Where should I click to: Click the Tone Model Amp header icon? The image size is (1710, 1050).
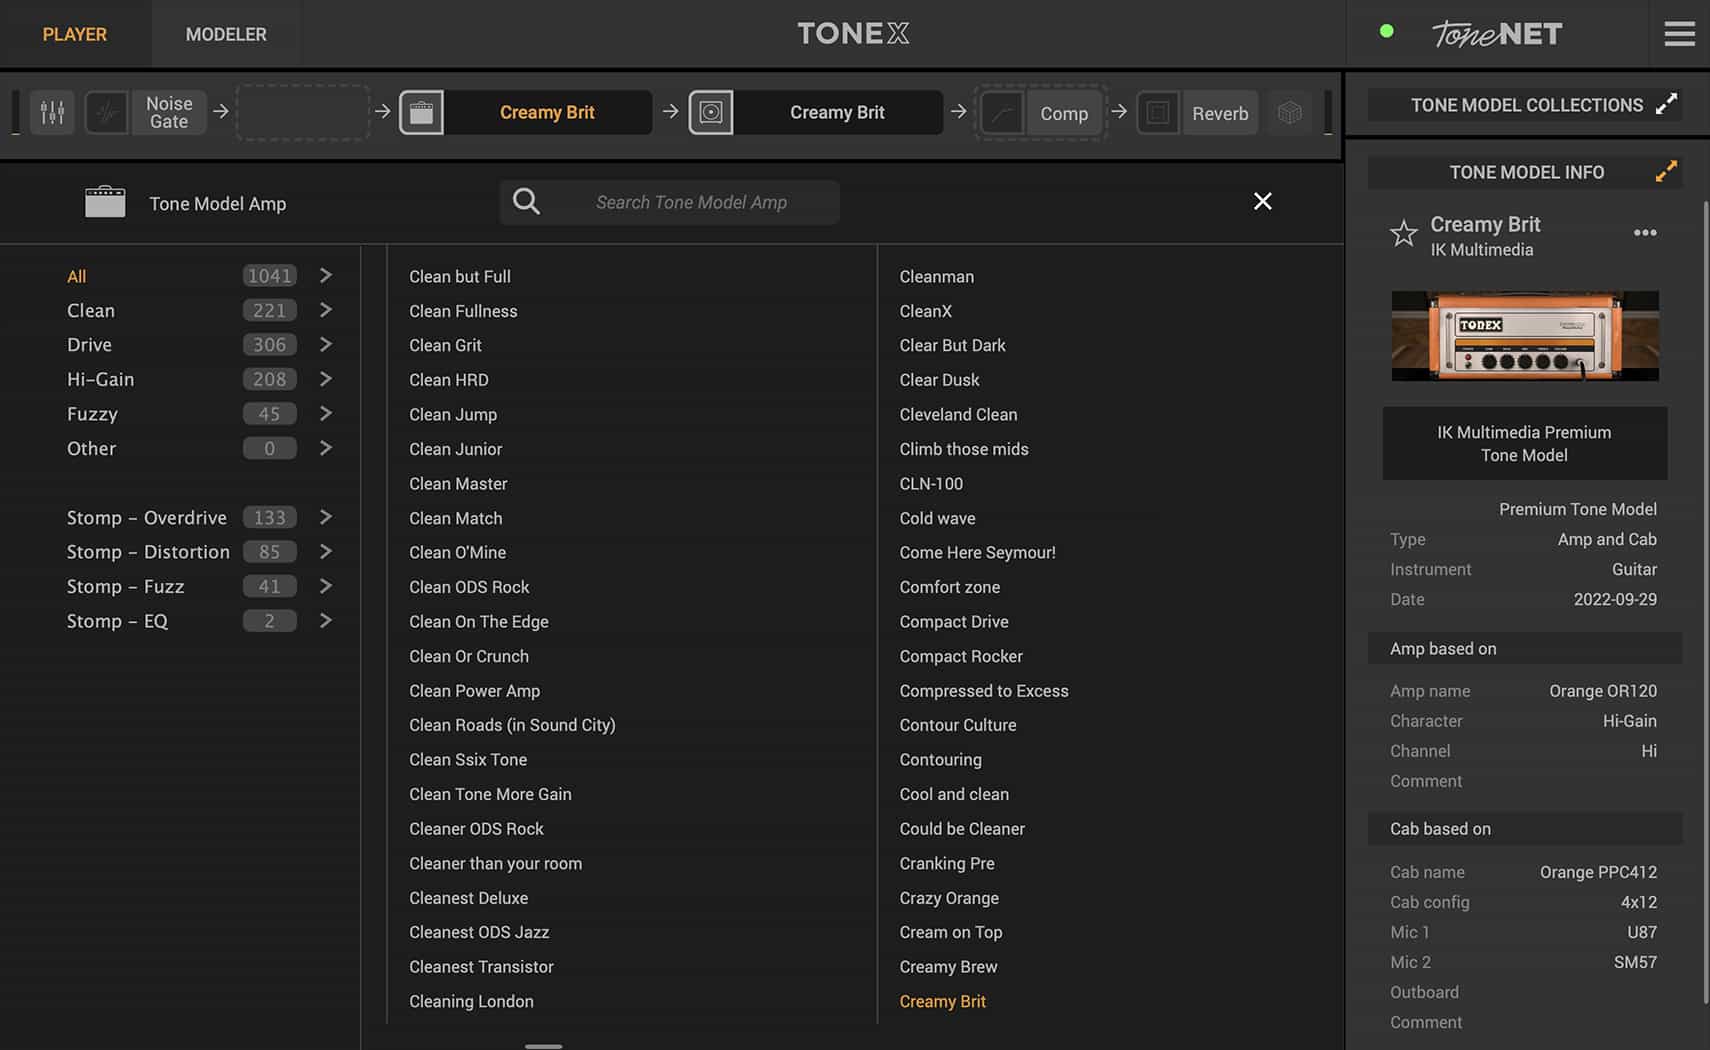[105, 202]
